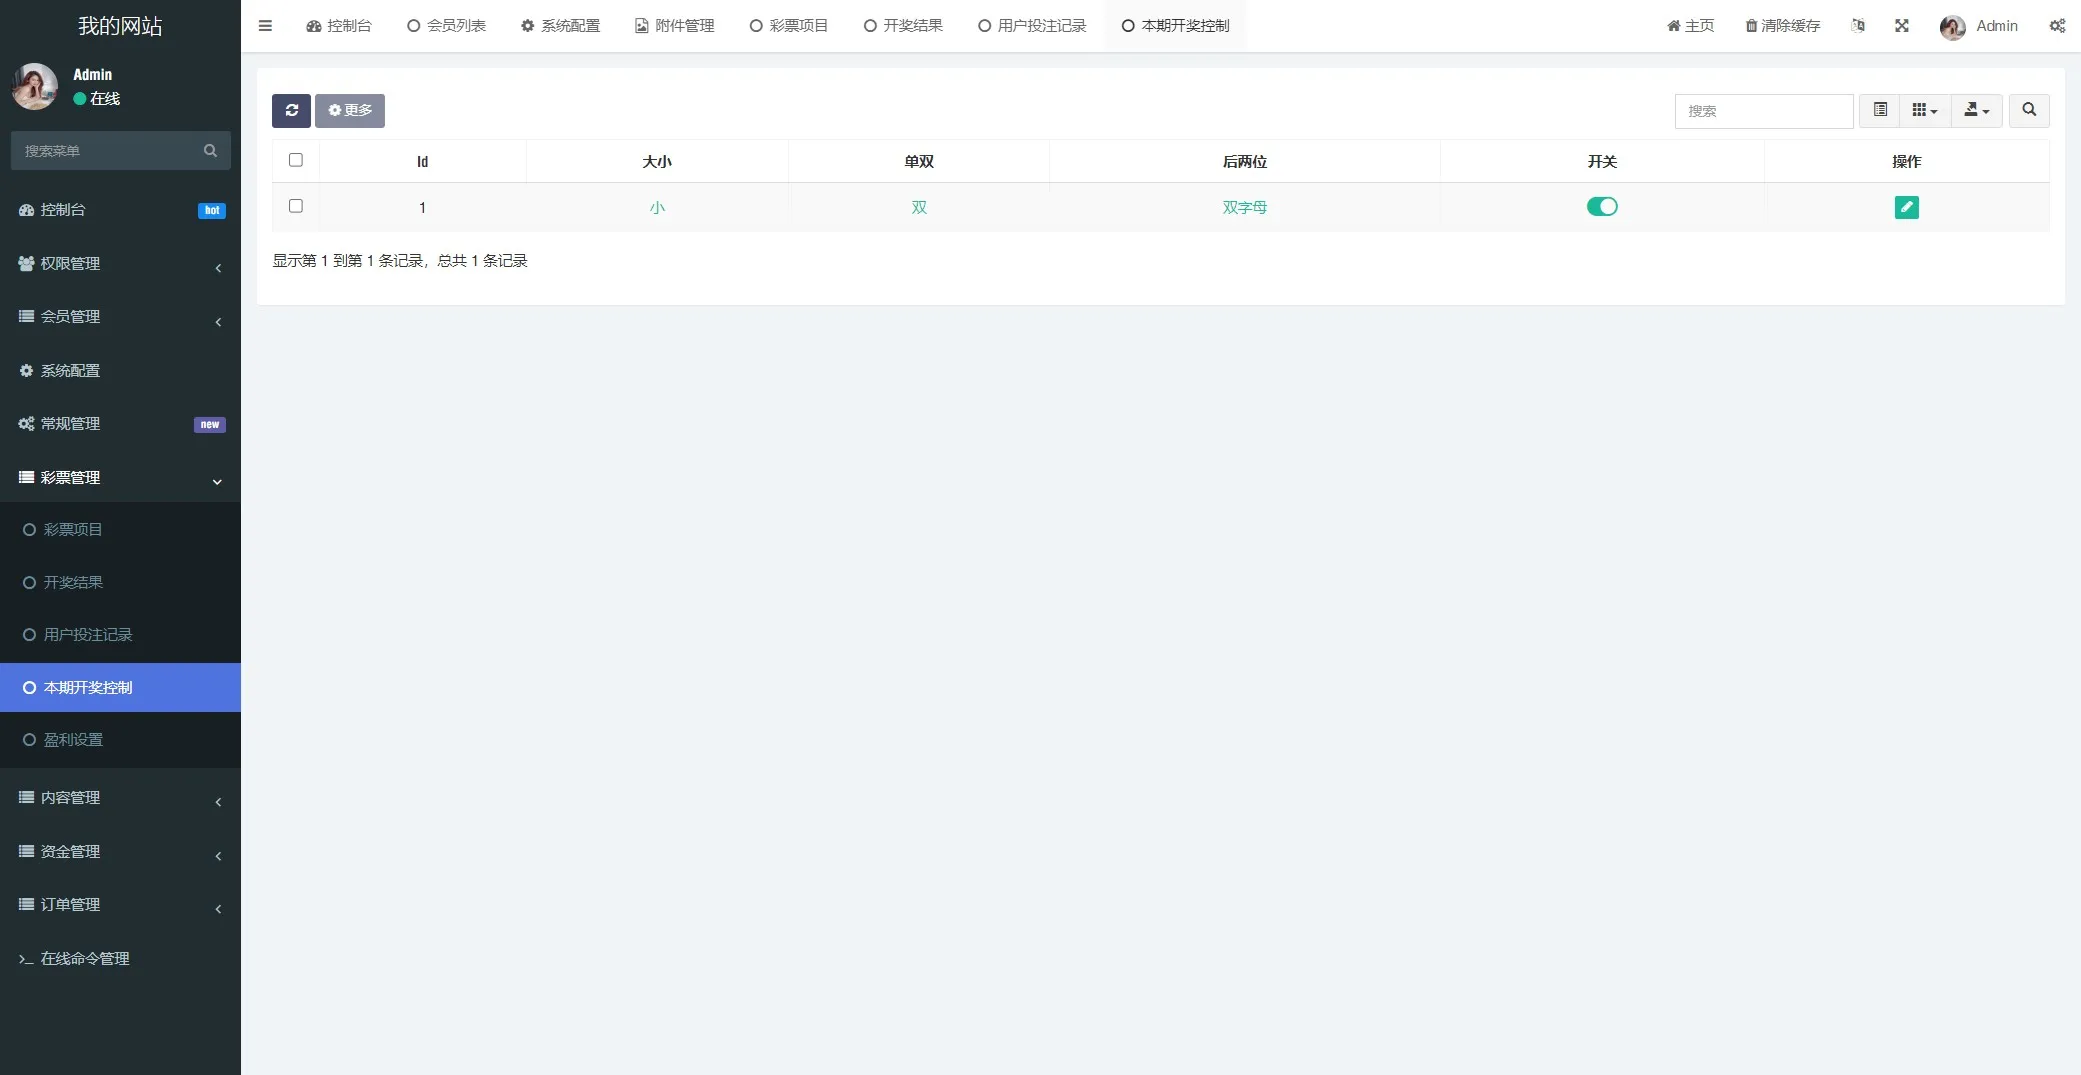
Task: Open the export dropdown in table toolbar
Action: click(1976, 110)
